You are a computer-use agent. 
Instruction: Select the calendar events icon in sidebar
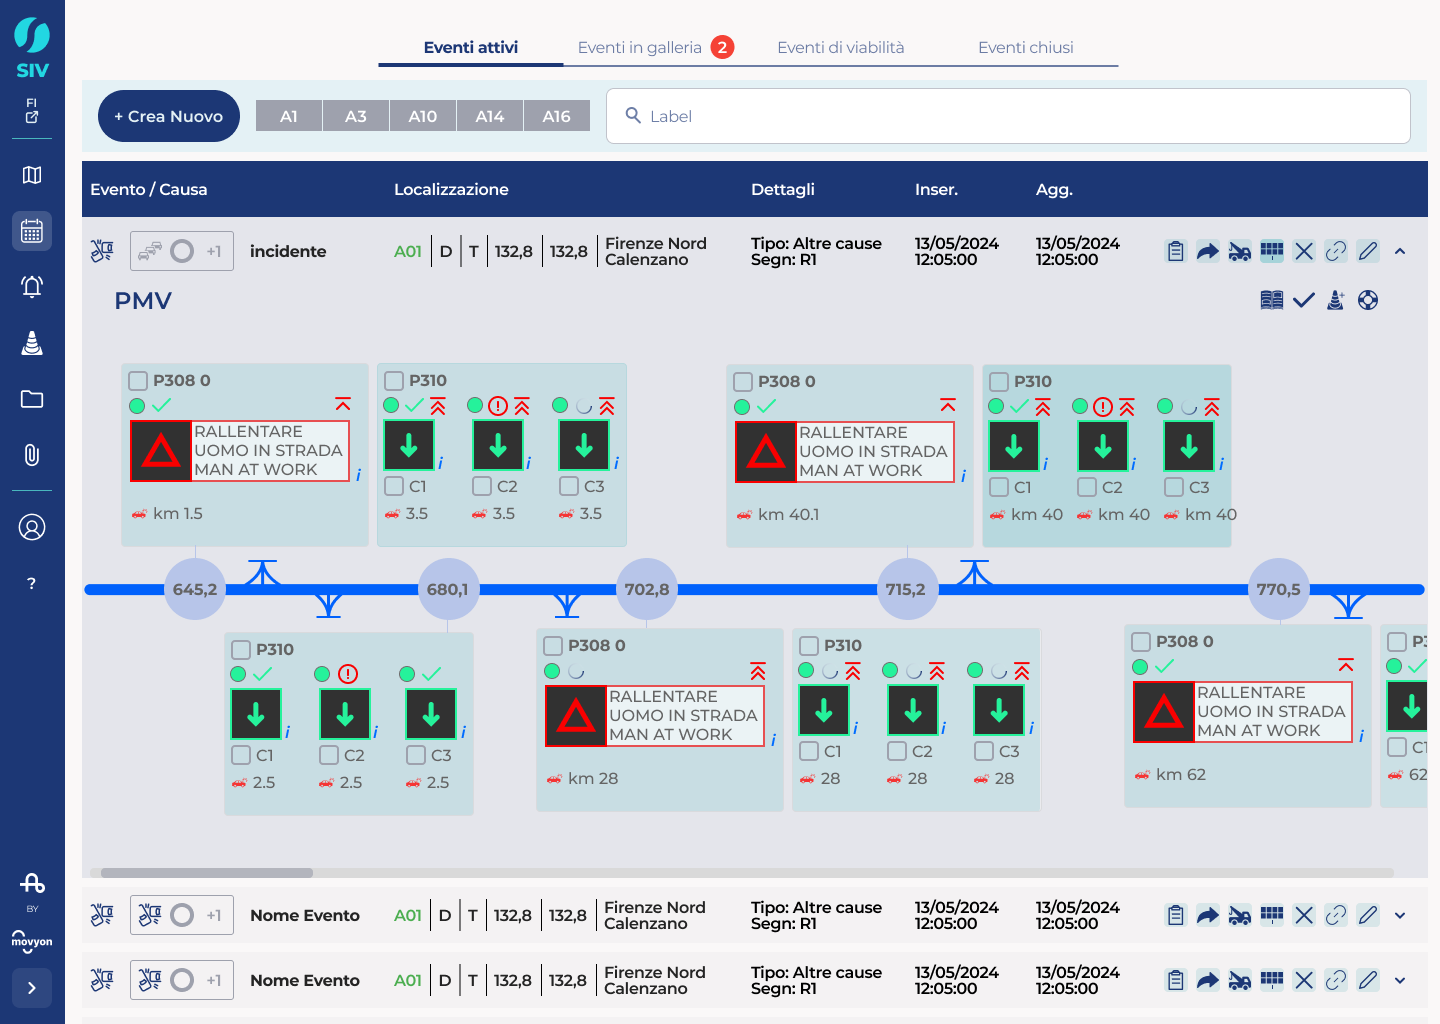(x=32, y=231)
